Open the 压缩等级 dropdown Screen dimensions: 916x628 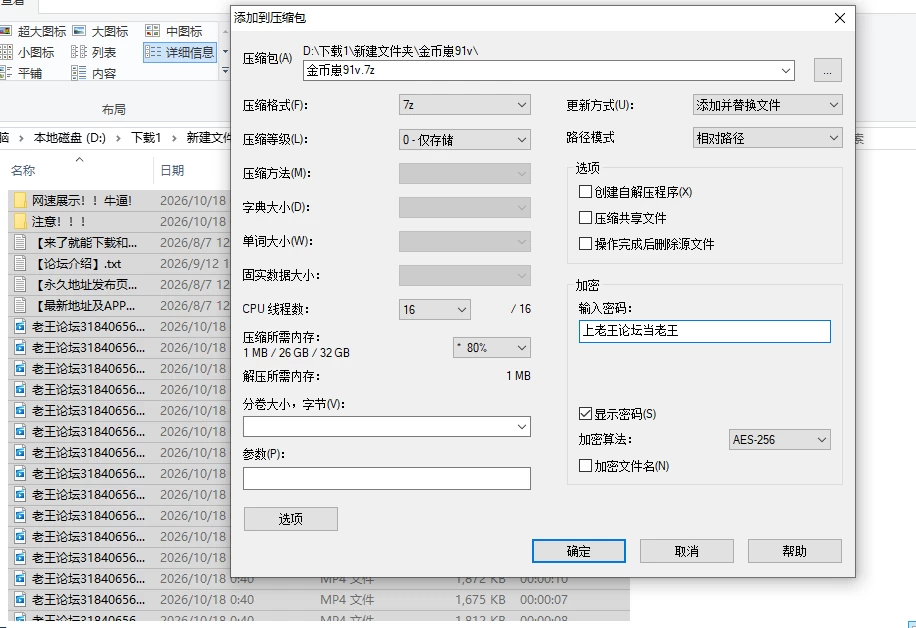[464, 140]
